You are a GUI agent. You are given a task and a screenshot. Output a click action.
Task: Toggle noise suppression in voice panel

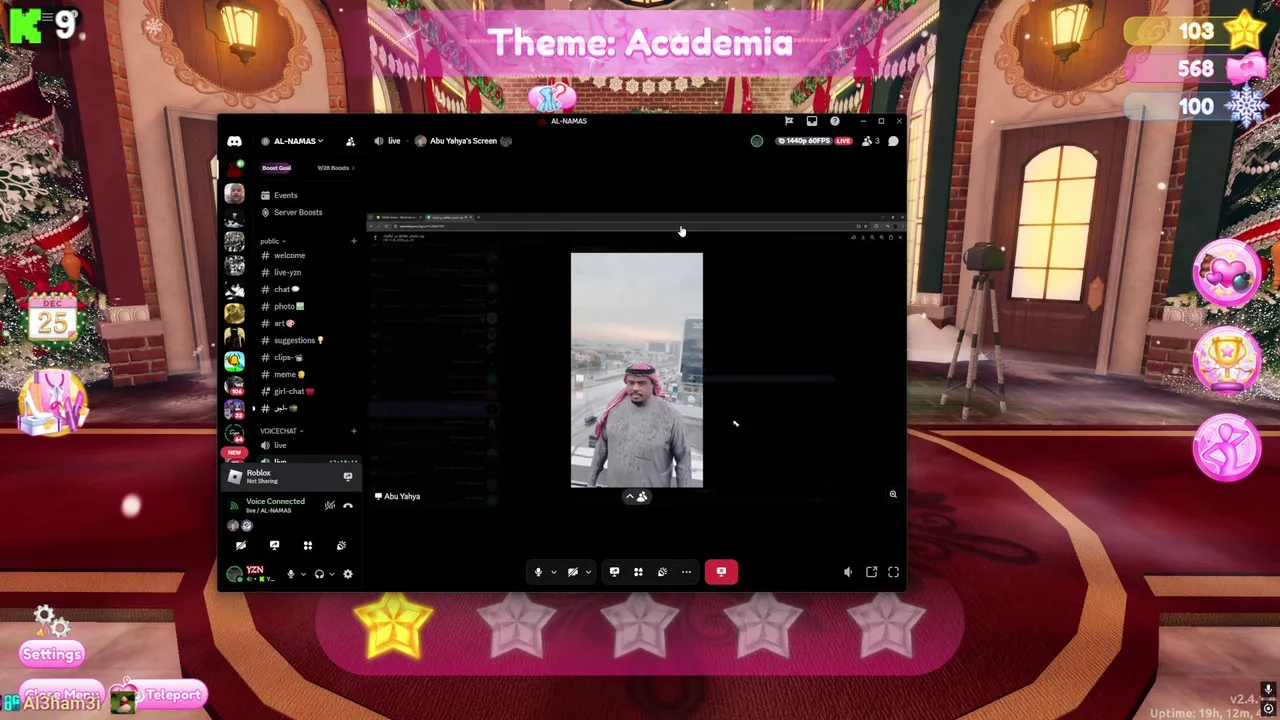pyautogui.click(x=329, y=506)
